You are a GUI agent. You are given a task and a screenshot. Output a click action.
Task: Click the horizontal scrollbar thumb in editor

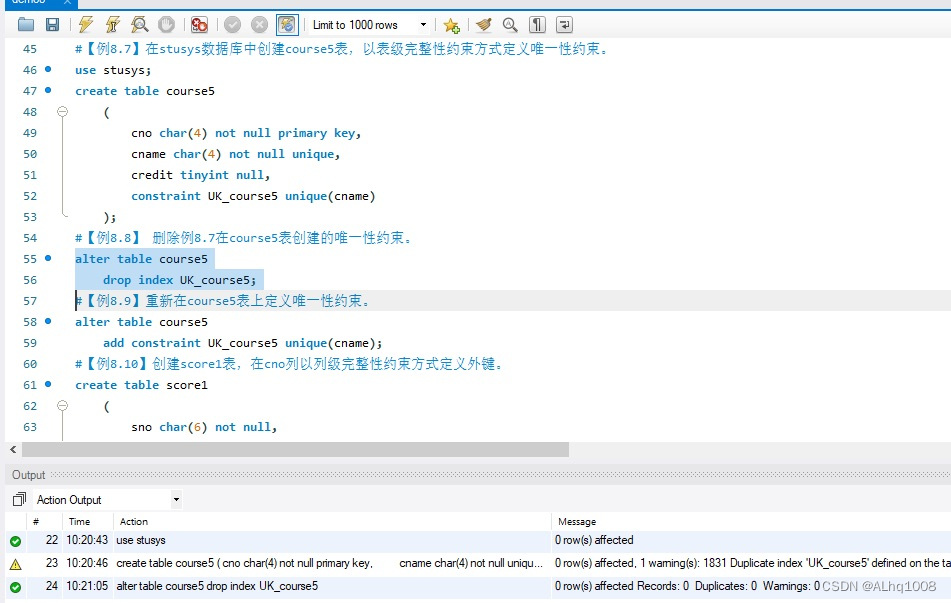[x=295, y=450]
